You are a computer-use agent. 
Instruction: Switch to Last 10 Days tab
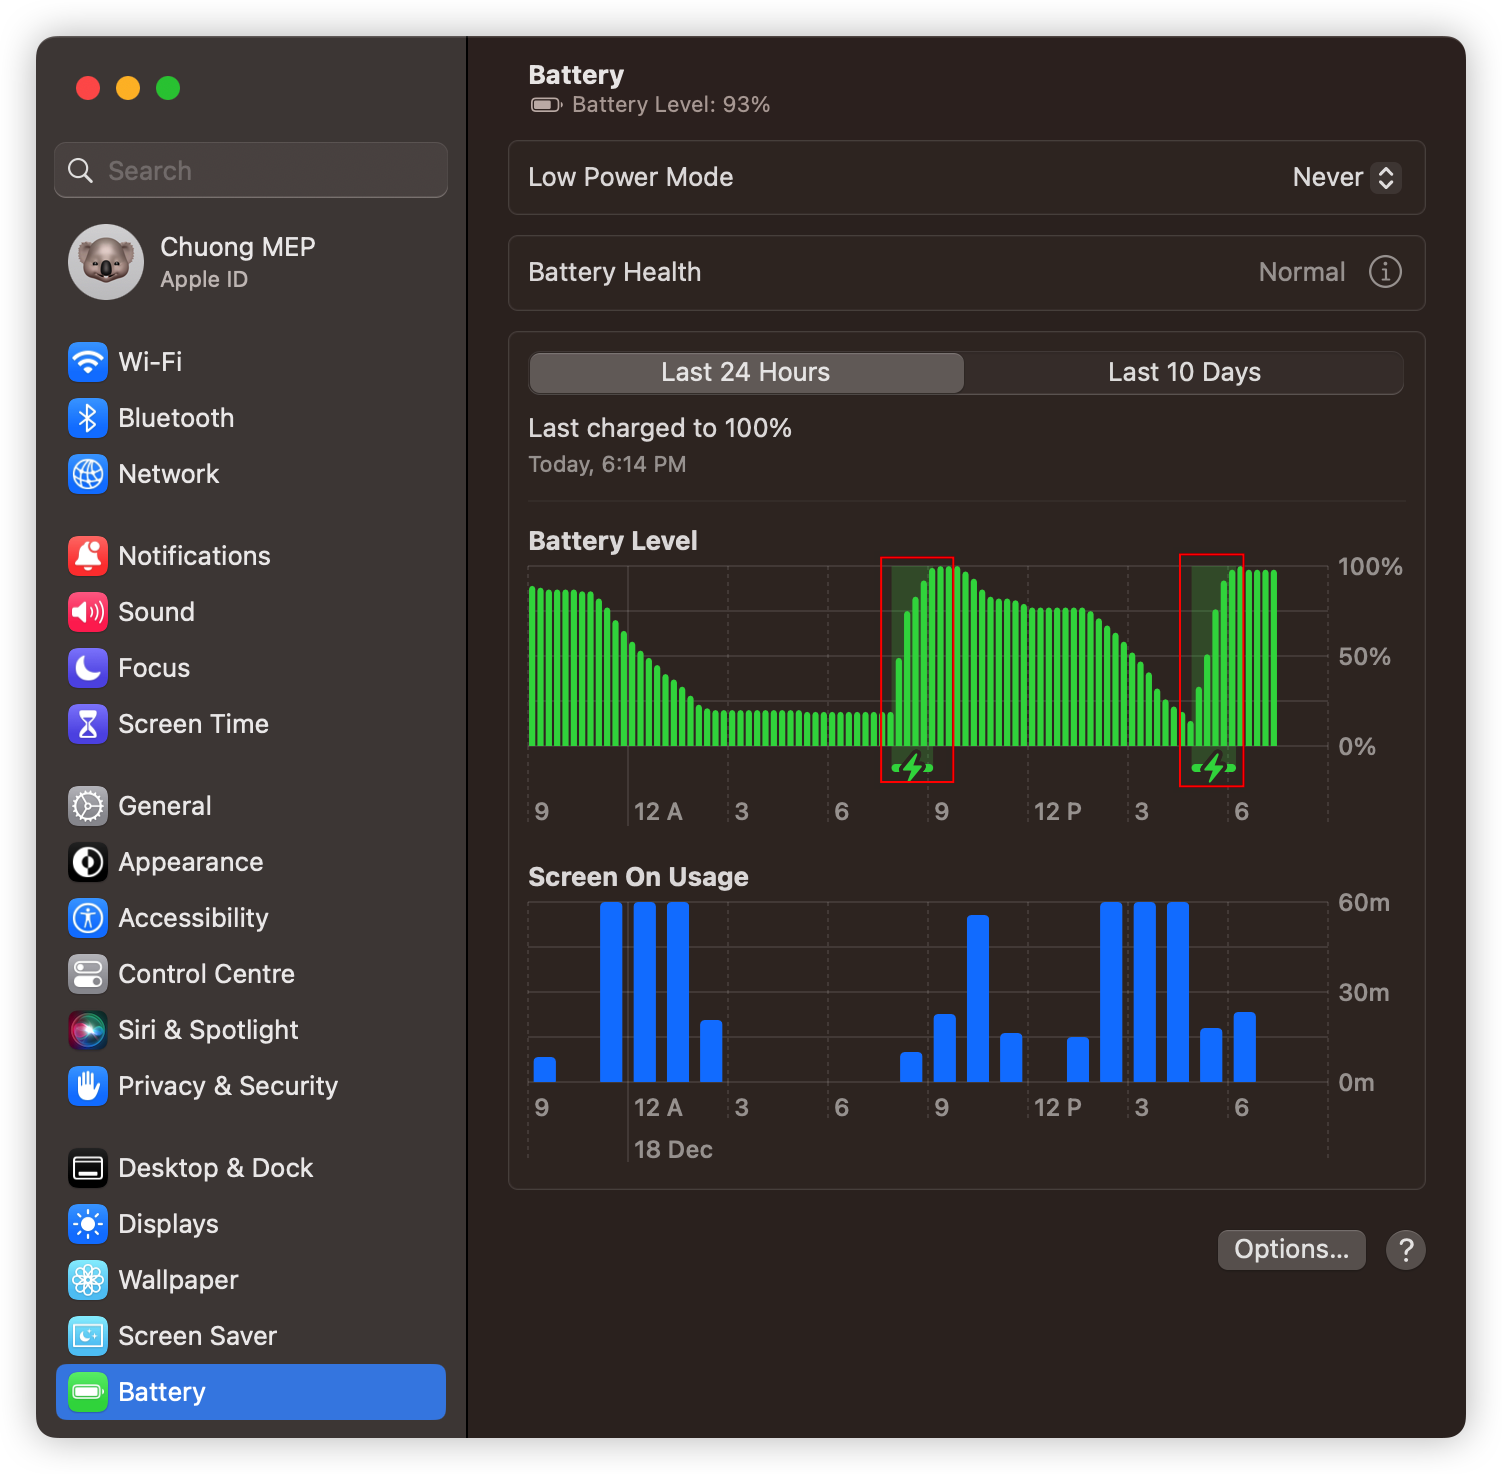1183,373
